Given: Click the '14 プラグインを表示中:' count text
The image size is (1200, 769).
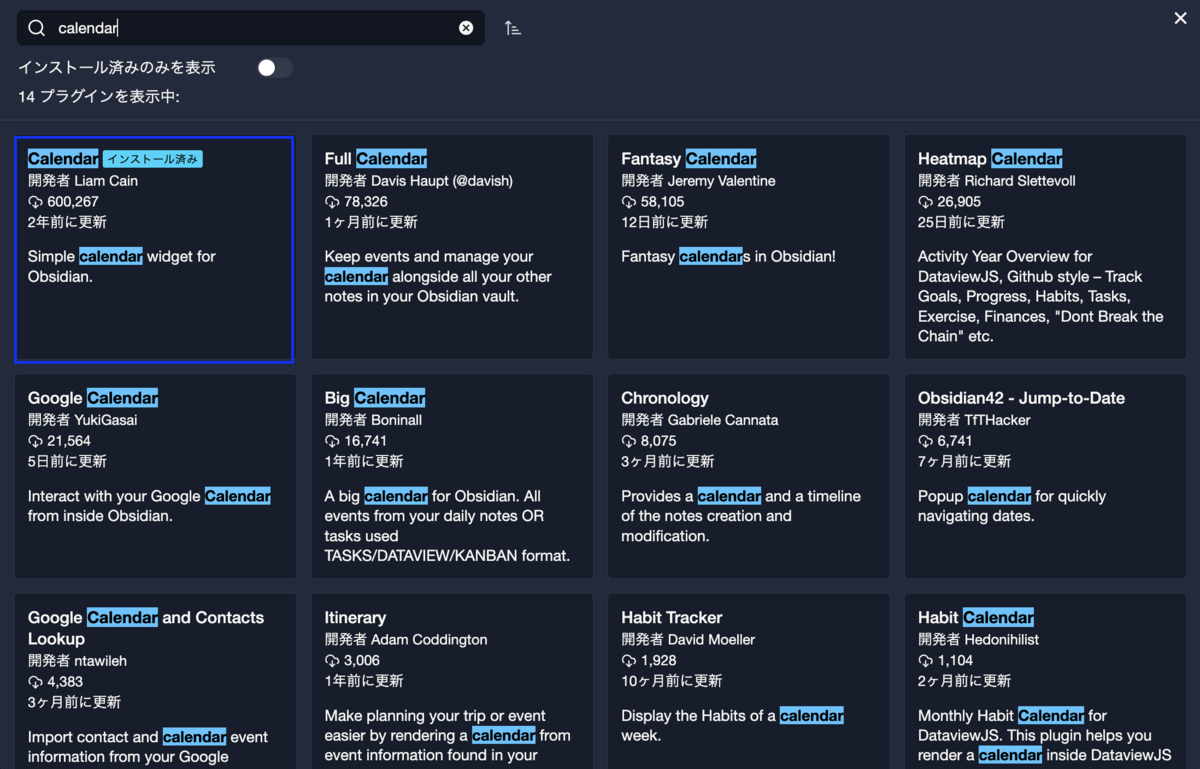Looking at the screenshot, I should click(99, 97).
